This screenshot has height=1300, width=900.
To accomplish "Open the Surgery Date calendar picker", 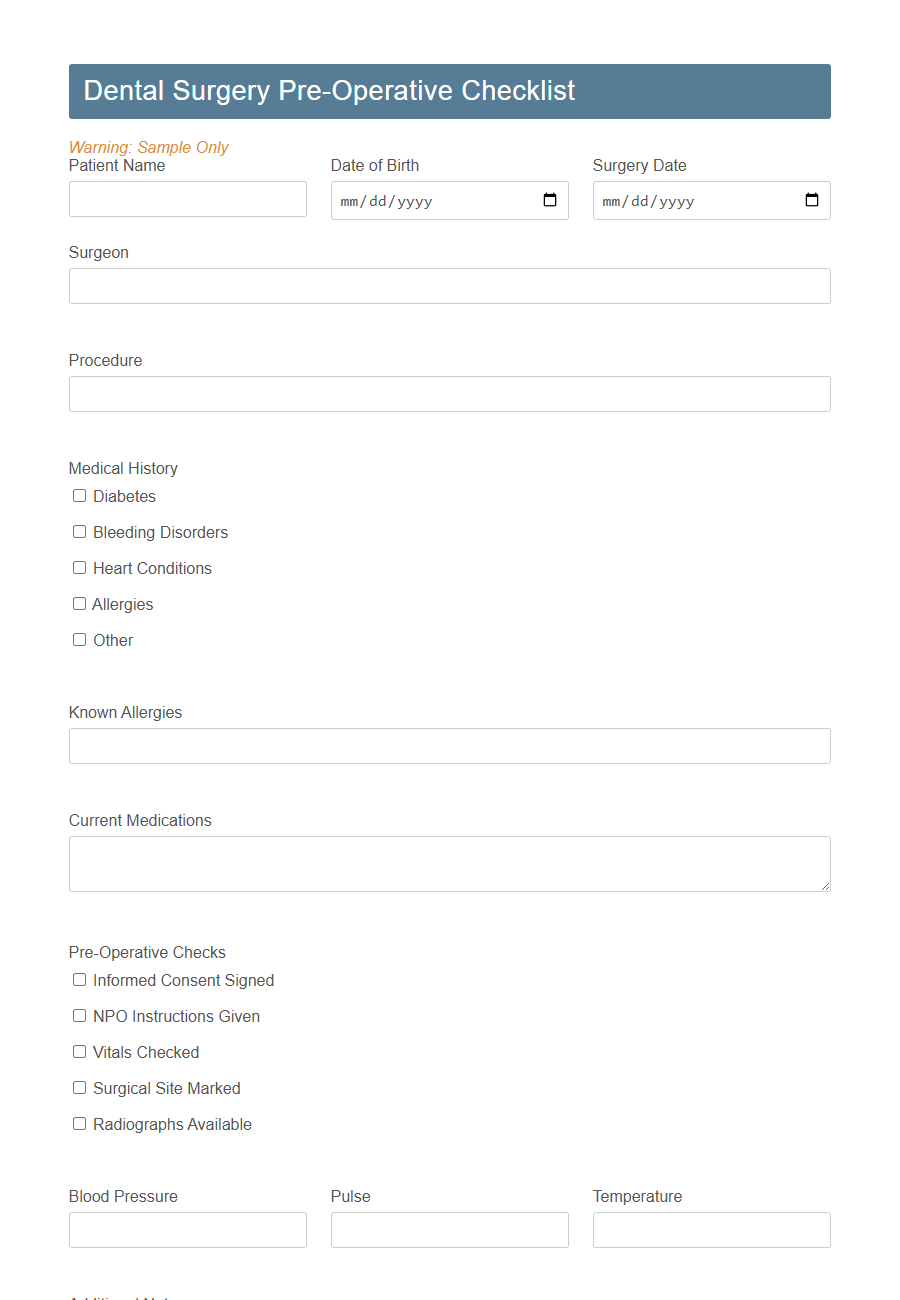I will [812, 200].
